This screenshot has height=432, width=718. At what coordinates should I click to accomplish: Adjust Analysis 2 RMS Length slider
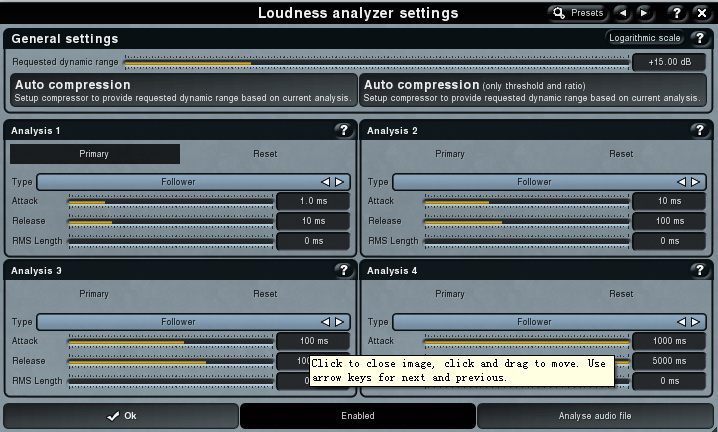pos(527,241)
